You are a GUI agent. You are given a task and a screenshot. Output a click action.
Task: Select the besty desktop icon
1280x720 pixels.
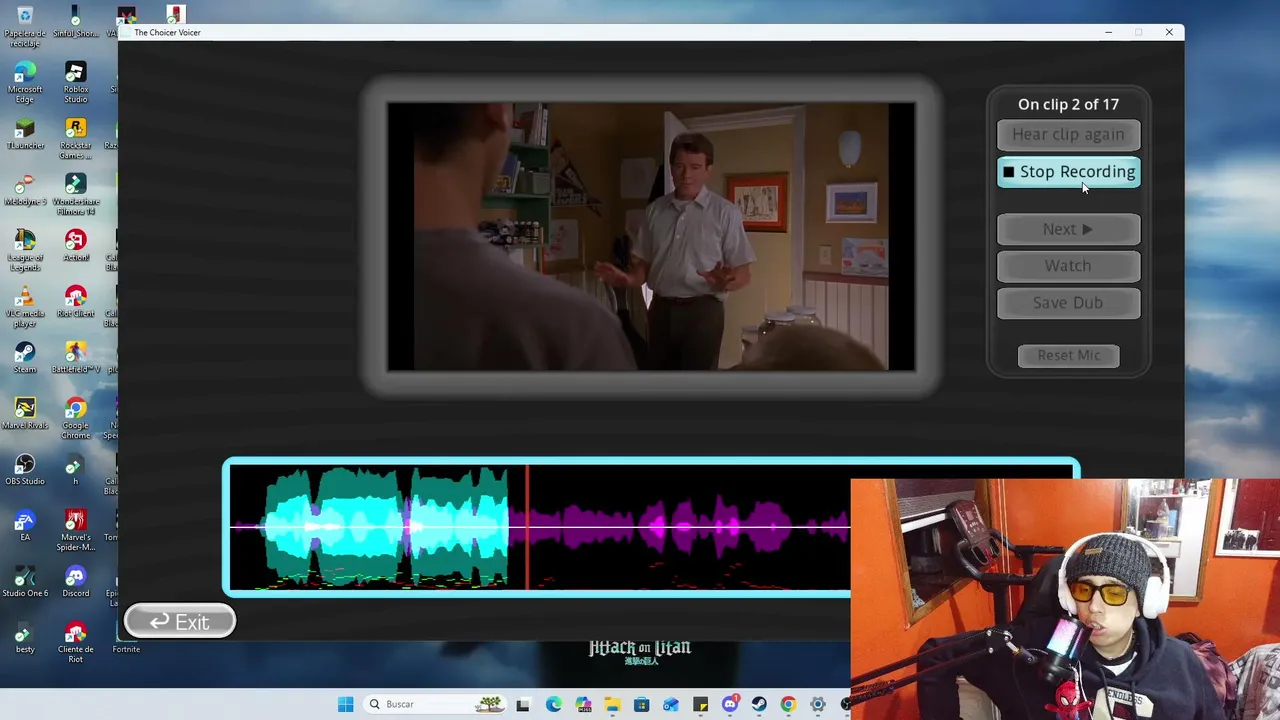pyautogui.click(x=25, y=638)
